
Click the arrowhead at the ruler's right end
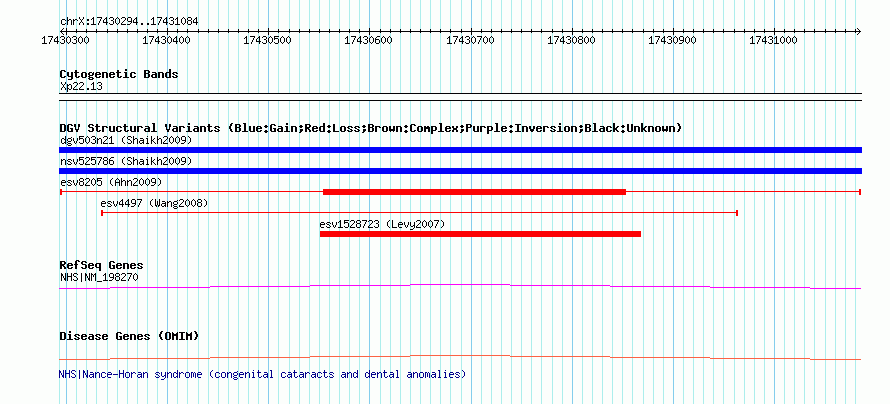pyautogui.click(x=858, y=31)
